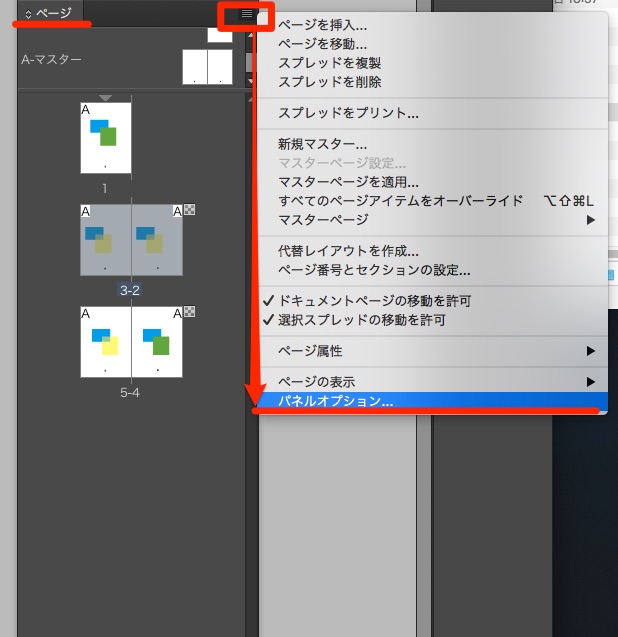The image size is (618, 637).
Task: Toggle ドキュメントページの移動を許可 check item
Action: pos(433,301)
